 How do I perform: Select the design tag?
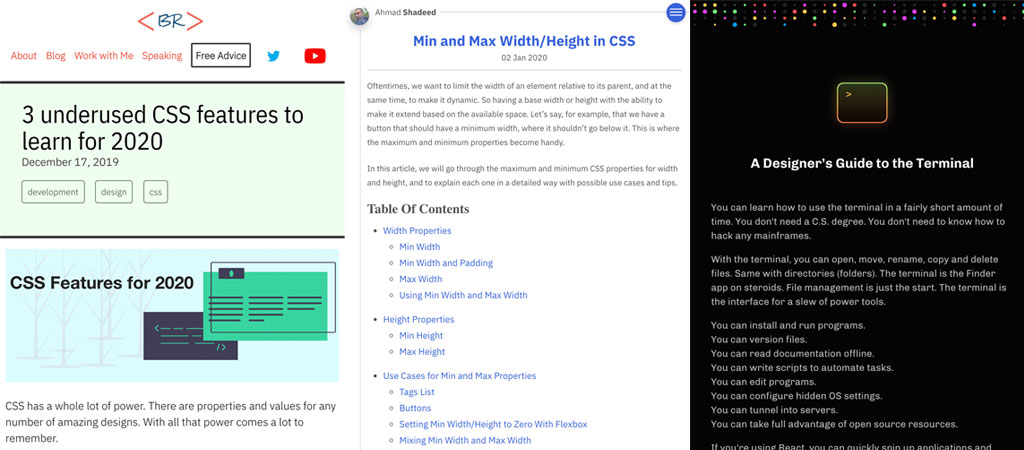pyautogui.click(x=113, y=192)
